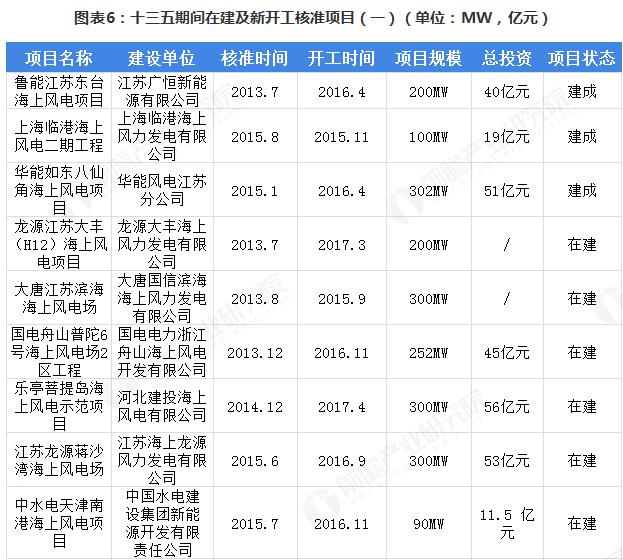The image size is (623, 560).
Task: Select the 江苏龙源蒋沙湾海上风电场 cell
Action: point(58,461)
